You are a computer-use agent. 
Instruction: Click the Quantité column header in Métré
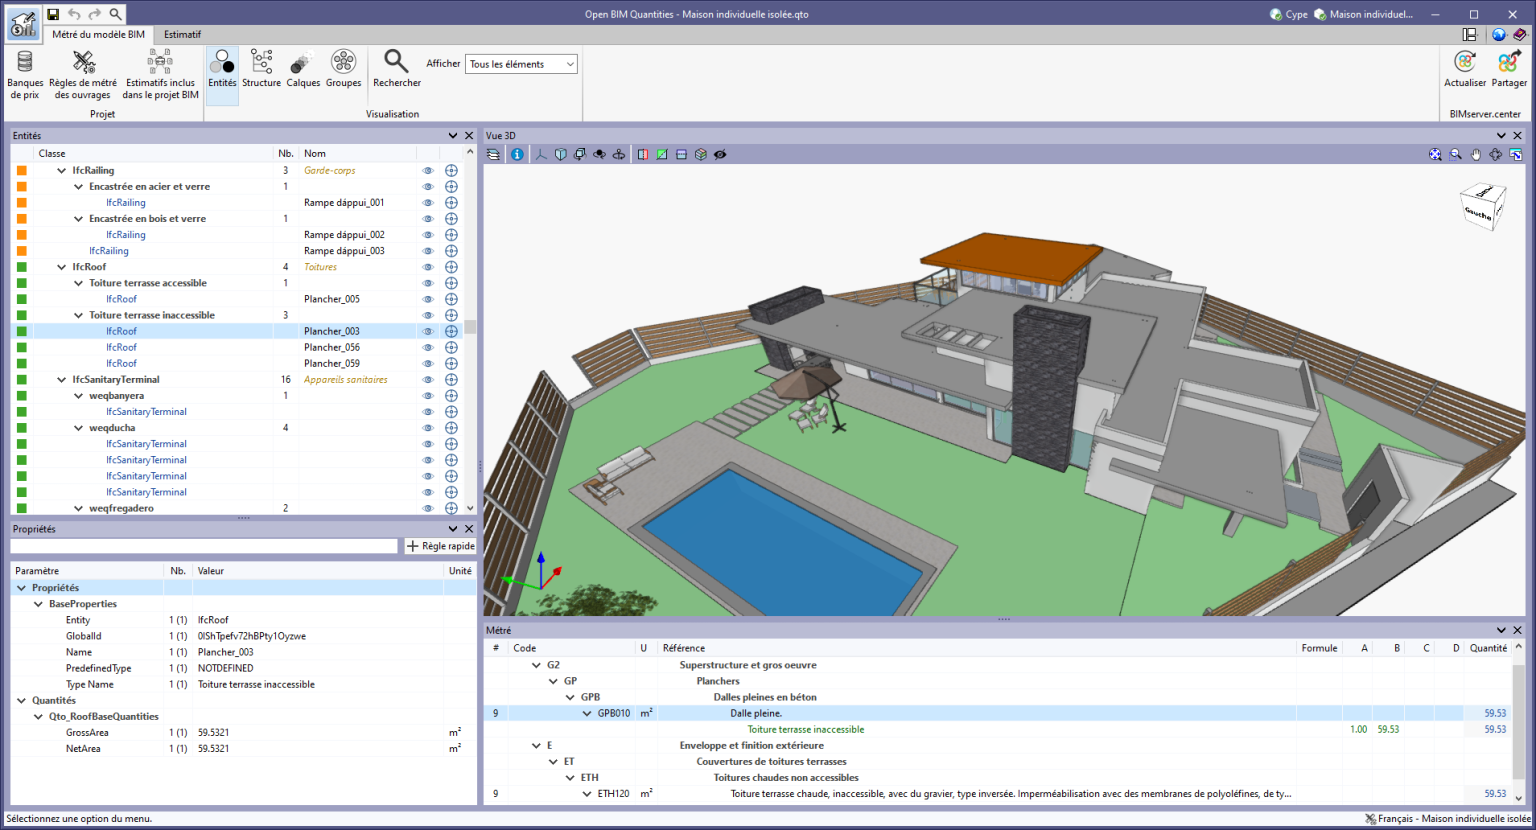[1488, 648]
